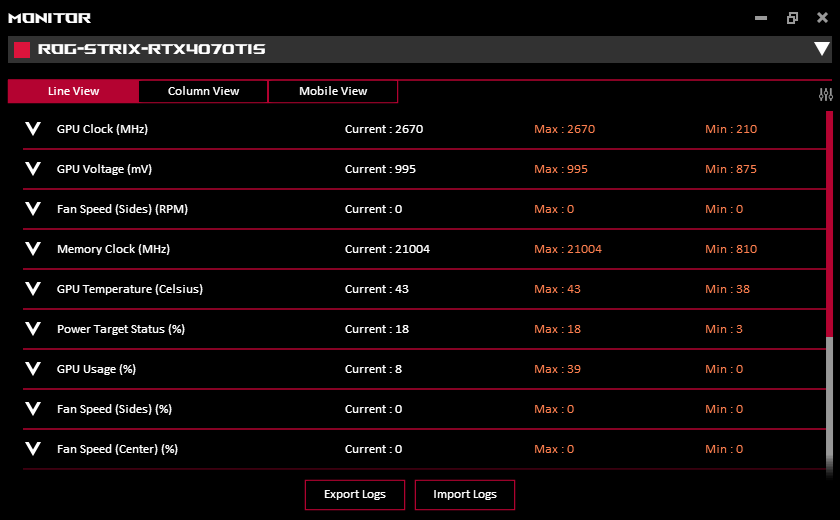Open the monitor settings sliders icon
Viewport: 840px width, 520px height.
tap(826, 95)
